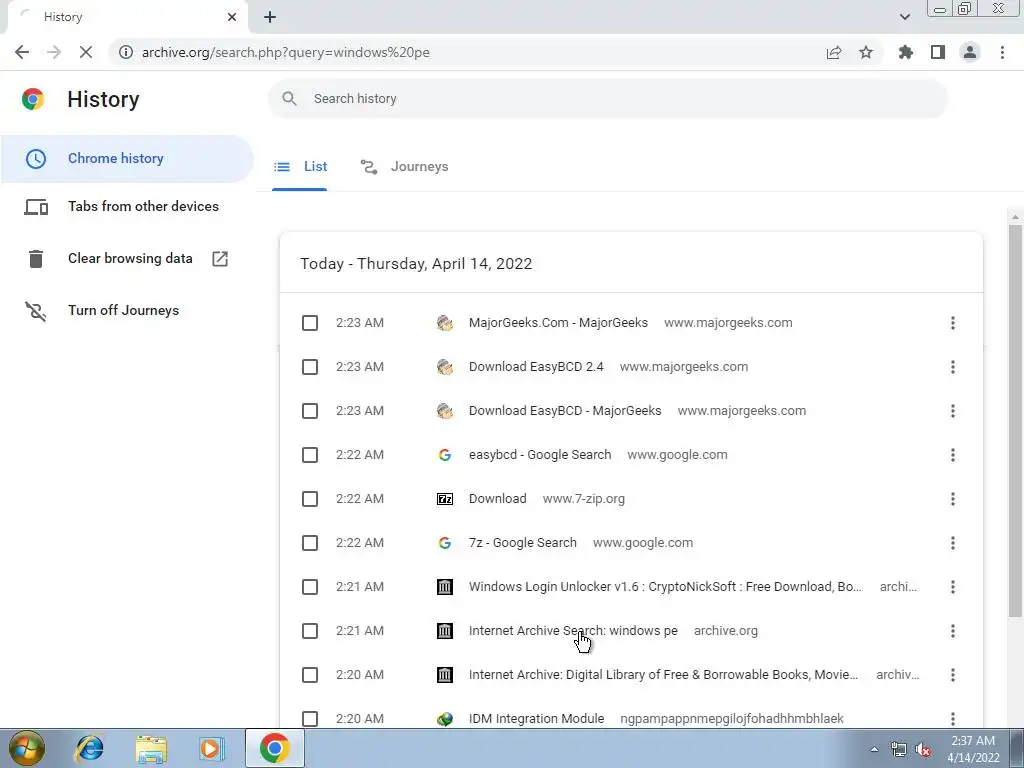
Task: Open actions menu for Download EasyBCD 2.4
Action: (953, 367)
